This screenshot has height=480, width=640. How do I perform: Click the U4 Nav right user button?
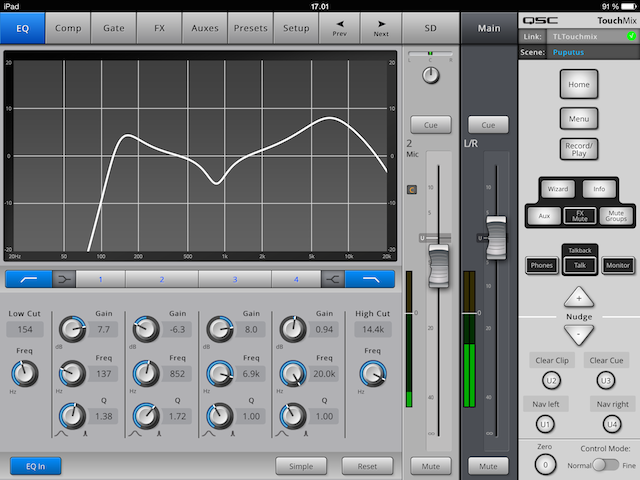(612, 424)
